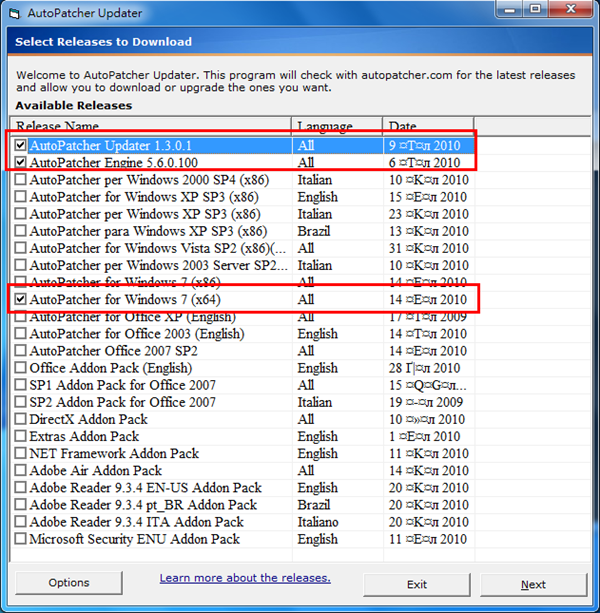Sort by Date column header
This screenshot has height=613, width=600.
pos(428,125)
